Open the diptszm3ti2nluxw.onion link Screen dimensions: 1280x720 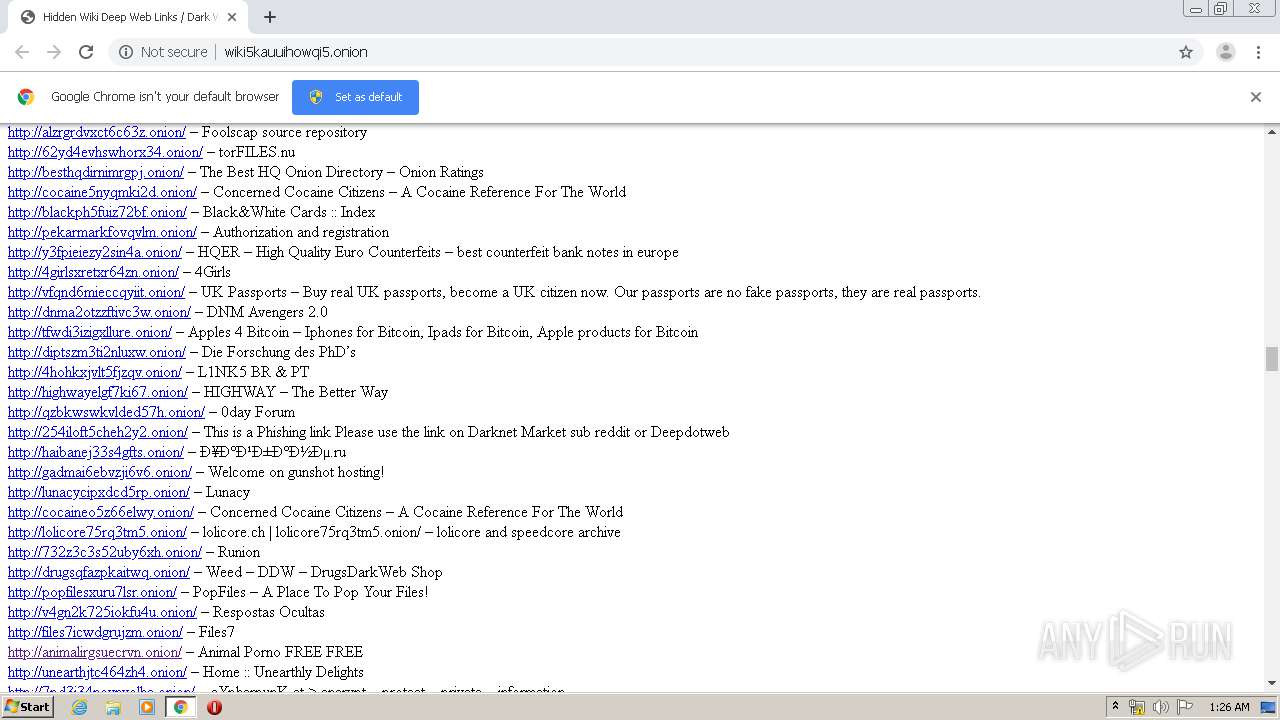[97, 352]
